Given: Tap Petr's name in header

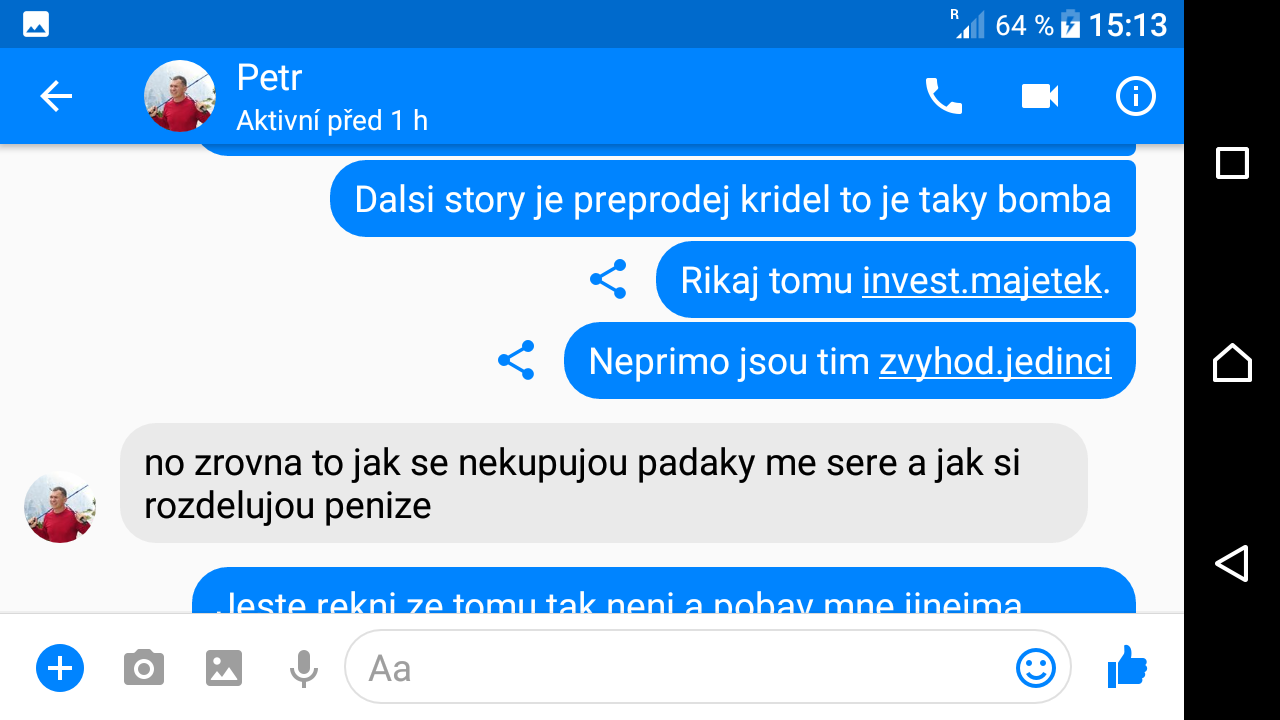Looking at the screenshot, I should pyautogui.click(x=270, y=77).
